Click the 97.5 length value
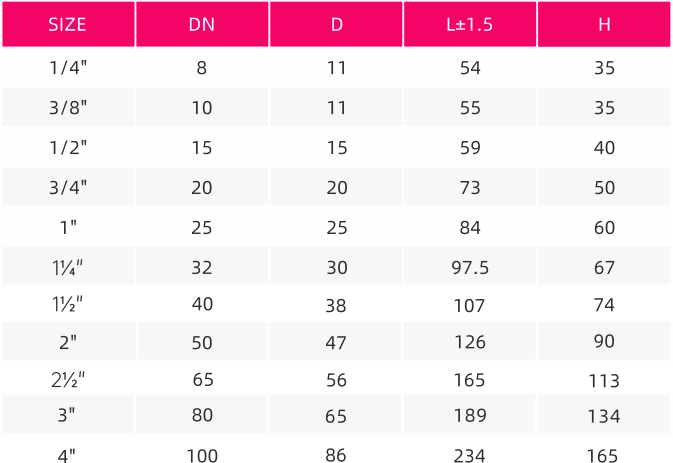The width and height of the screenshot is (673, 463). click(470, 268)
